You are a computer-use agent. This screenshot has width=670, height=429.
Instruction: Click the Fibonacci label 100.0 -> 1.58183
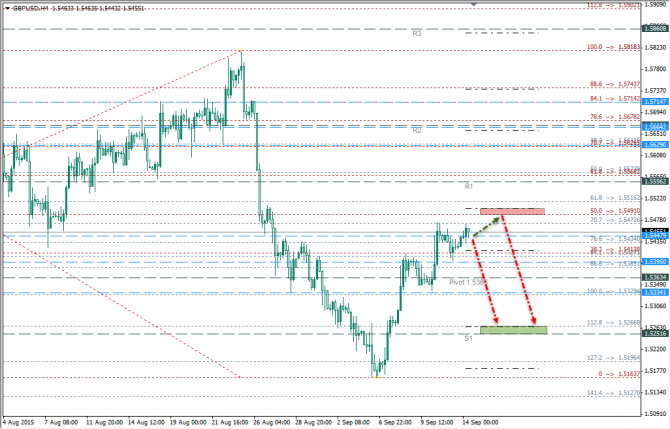click(613, 47)
